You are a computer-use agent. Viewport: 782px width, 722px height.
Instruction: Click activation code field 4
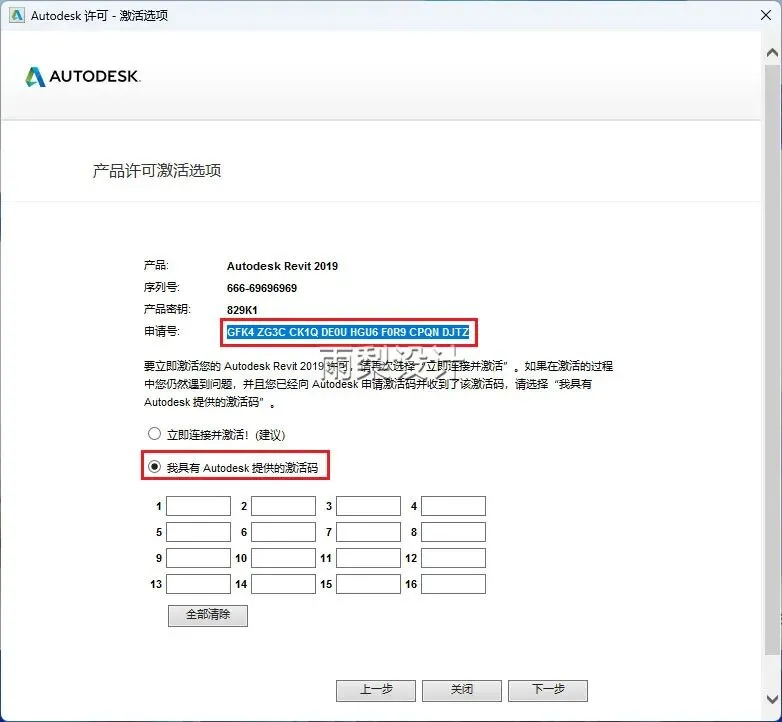(453, 506)
